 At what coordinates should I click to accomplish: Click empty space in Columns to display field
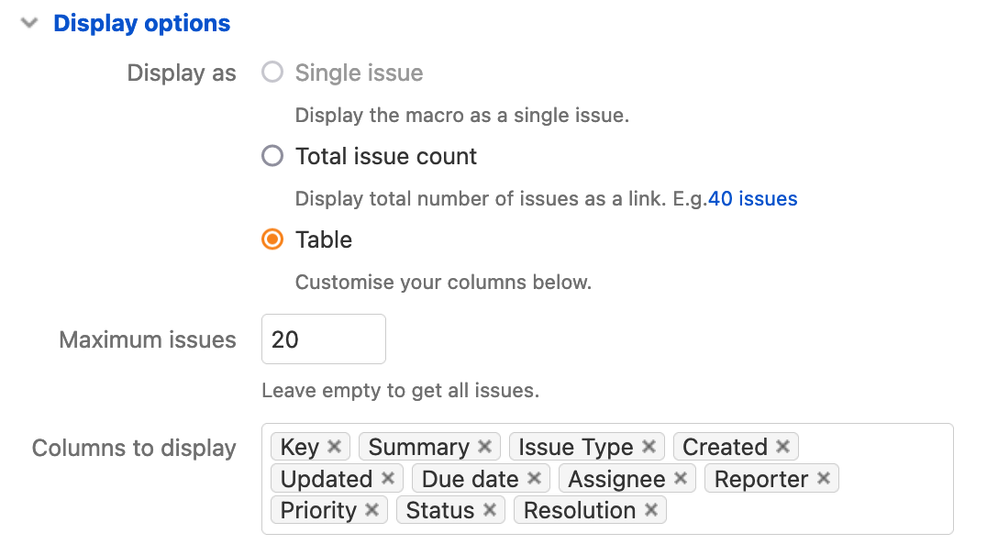click(810, 511)
